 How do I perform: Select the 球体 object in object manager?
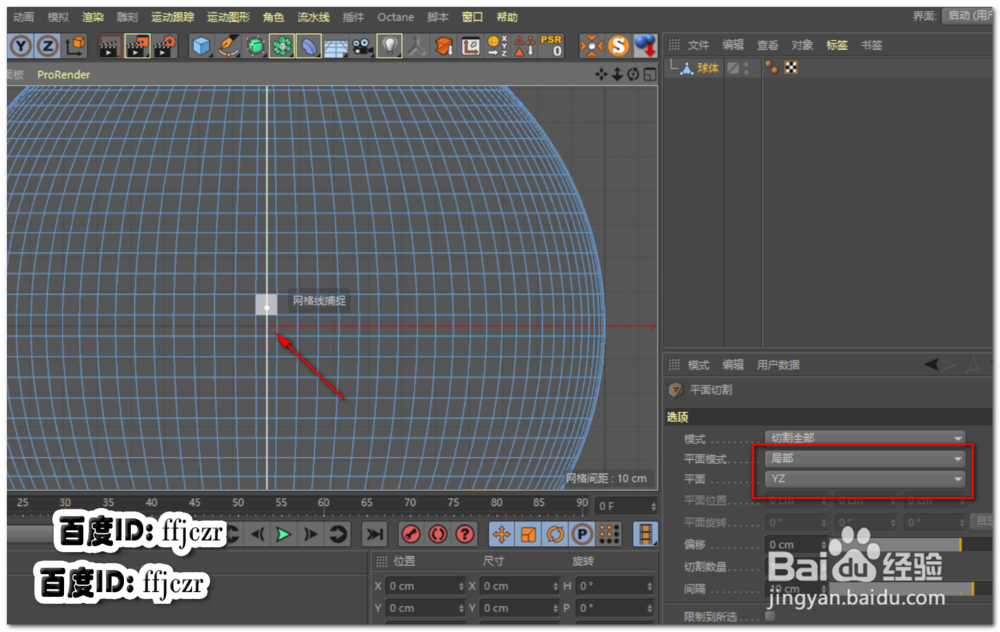tap(707, 68)
